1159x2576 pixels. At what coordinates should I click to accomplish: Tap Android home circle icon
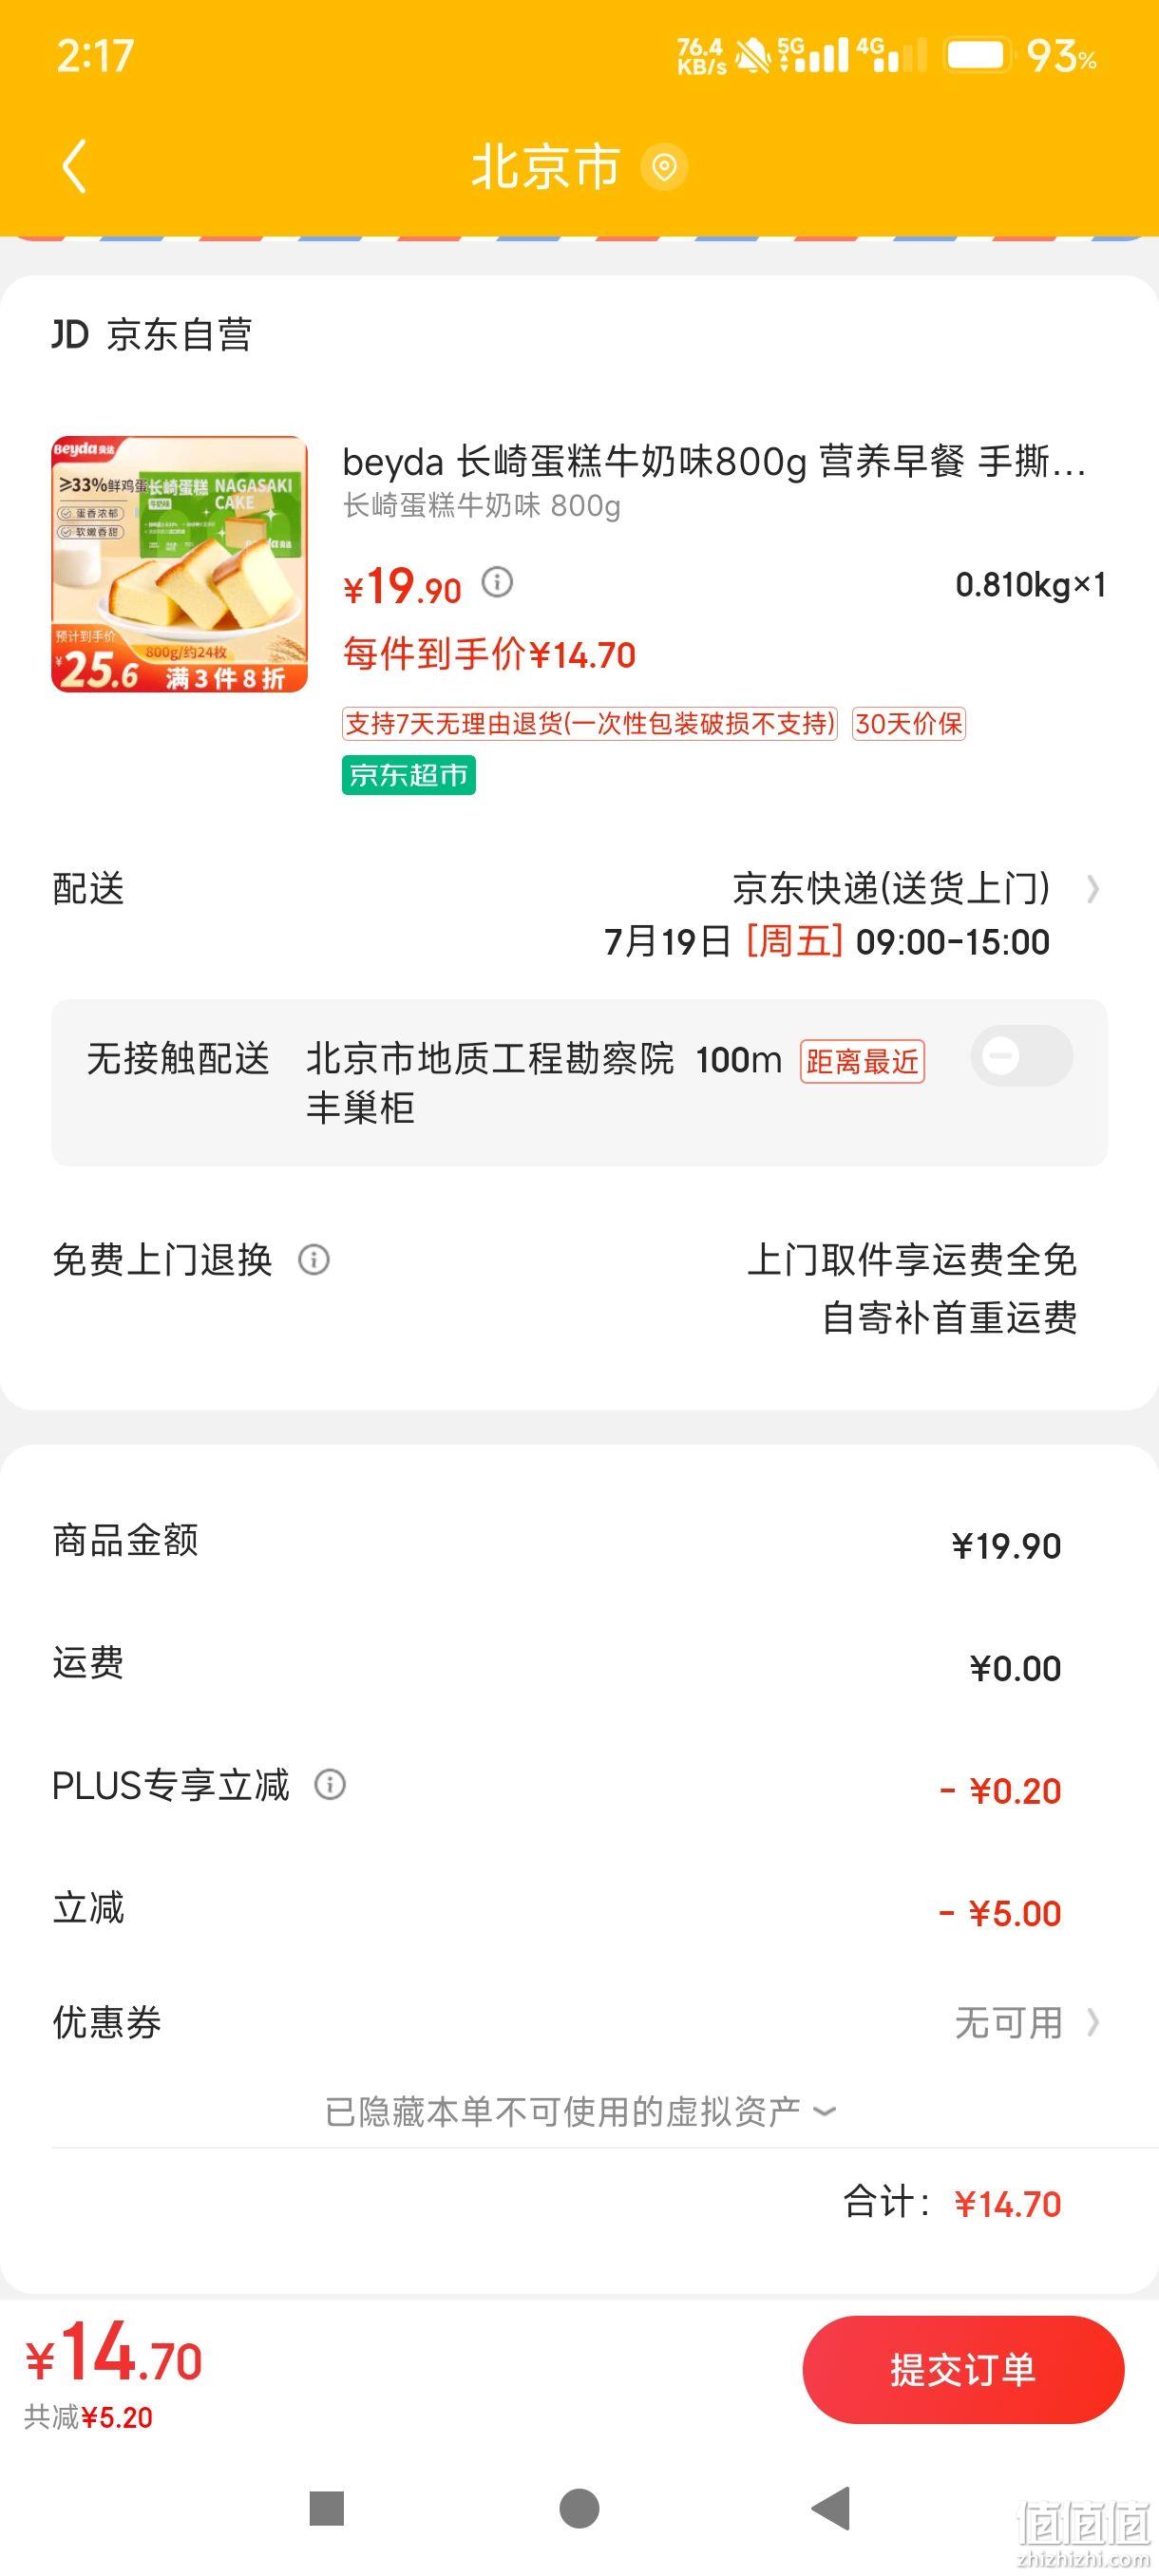click(x=579, y=2508)
